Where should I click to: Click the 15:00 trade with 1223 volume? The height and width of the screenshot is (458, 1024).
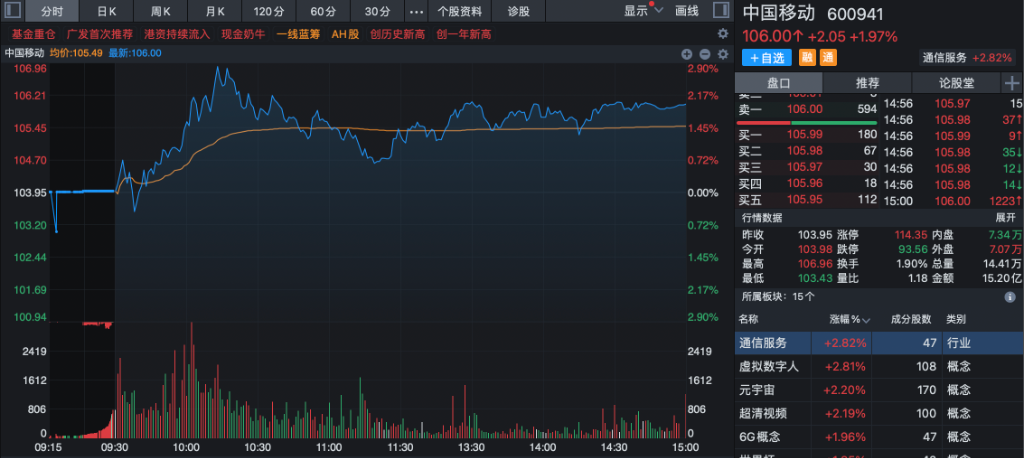(953, 201)
